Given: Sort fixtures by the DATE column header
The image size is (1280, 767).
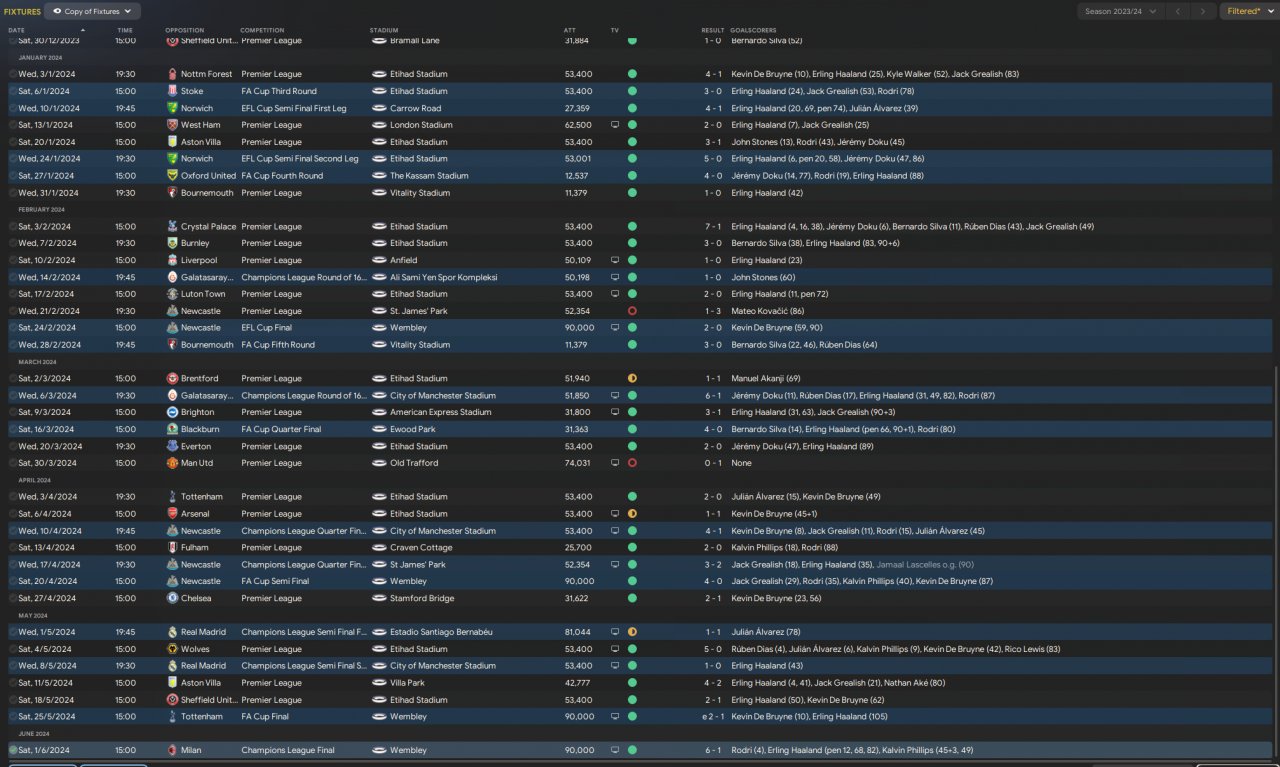Looking at the screenshot, I should (x=16, y=30).
